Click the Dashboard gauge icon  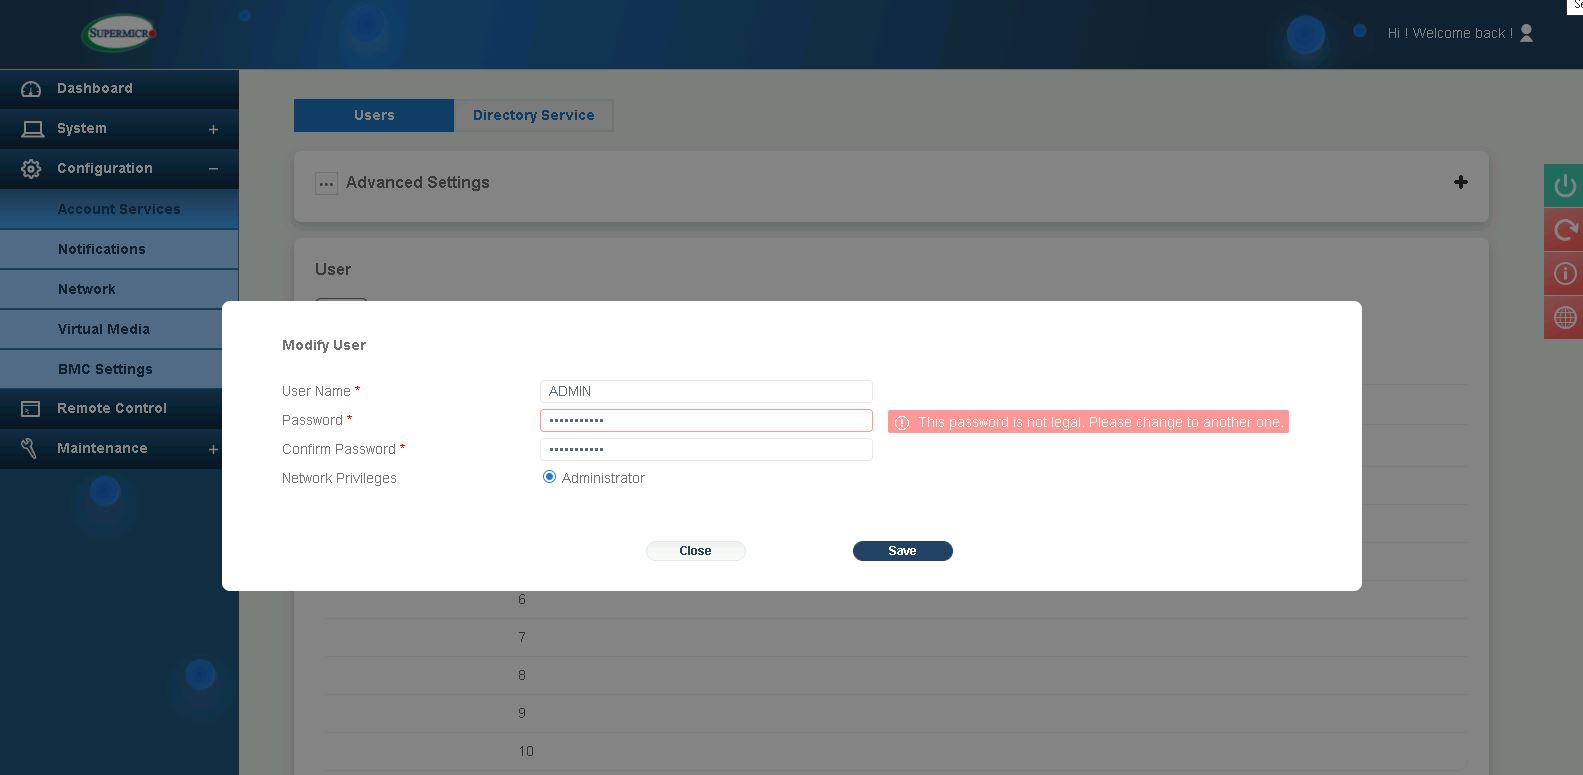pyautogui.click(x=31, y=89)
